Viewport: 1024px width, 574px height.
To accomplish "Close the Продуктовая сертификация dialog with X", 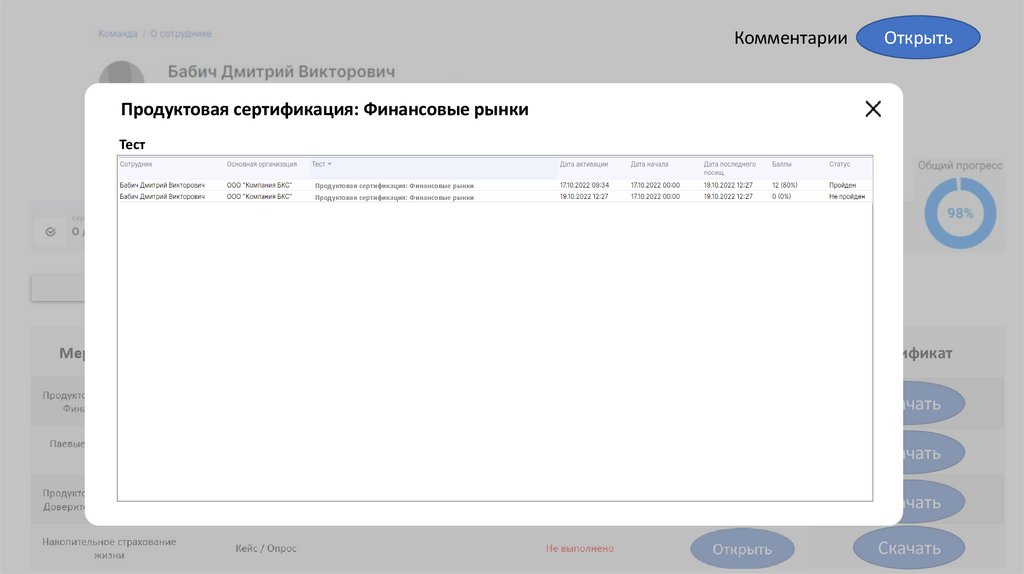I will tap(873, 109).
